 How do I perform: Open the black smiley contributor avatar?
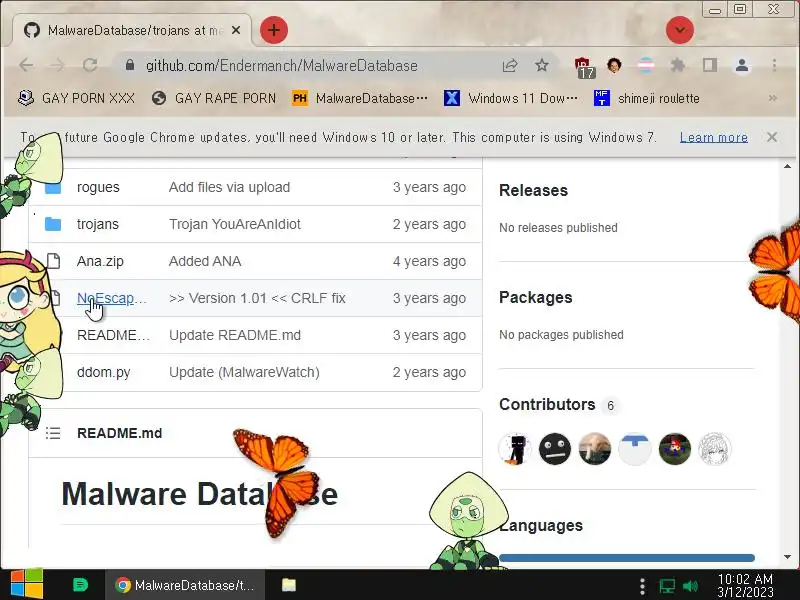(555, 449)
